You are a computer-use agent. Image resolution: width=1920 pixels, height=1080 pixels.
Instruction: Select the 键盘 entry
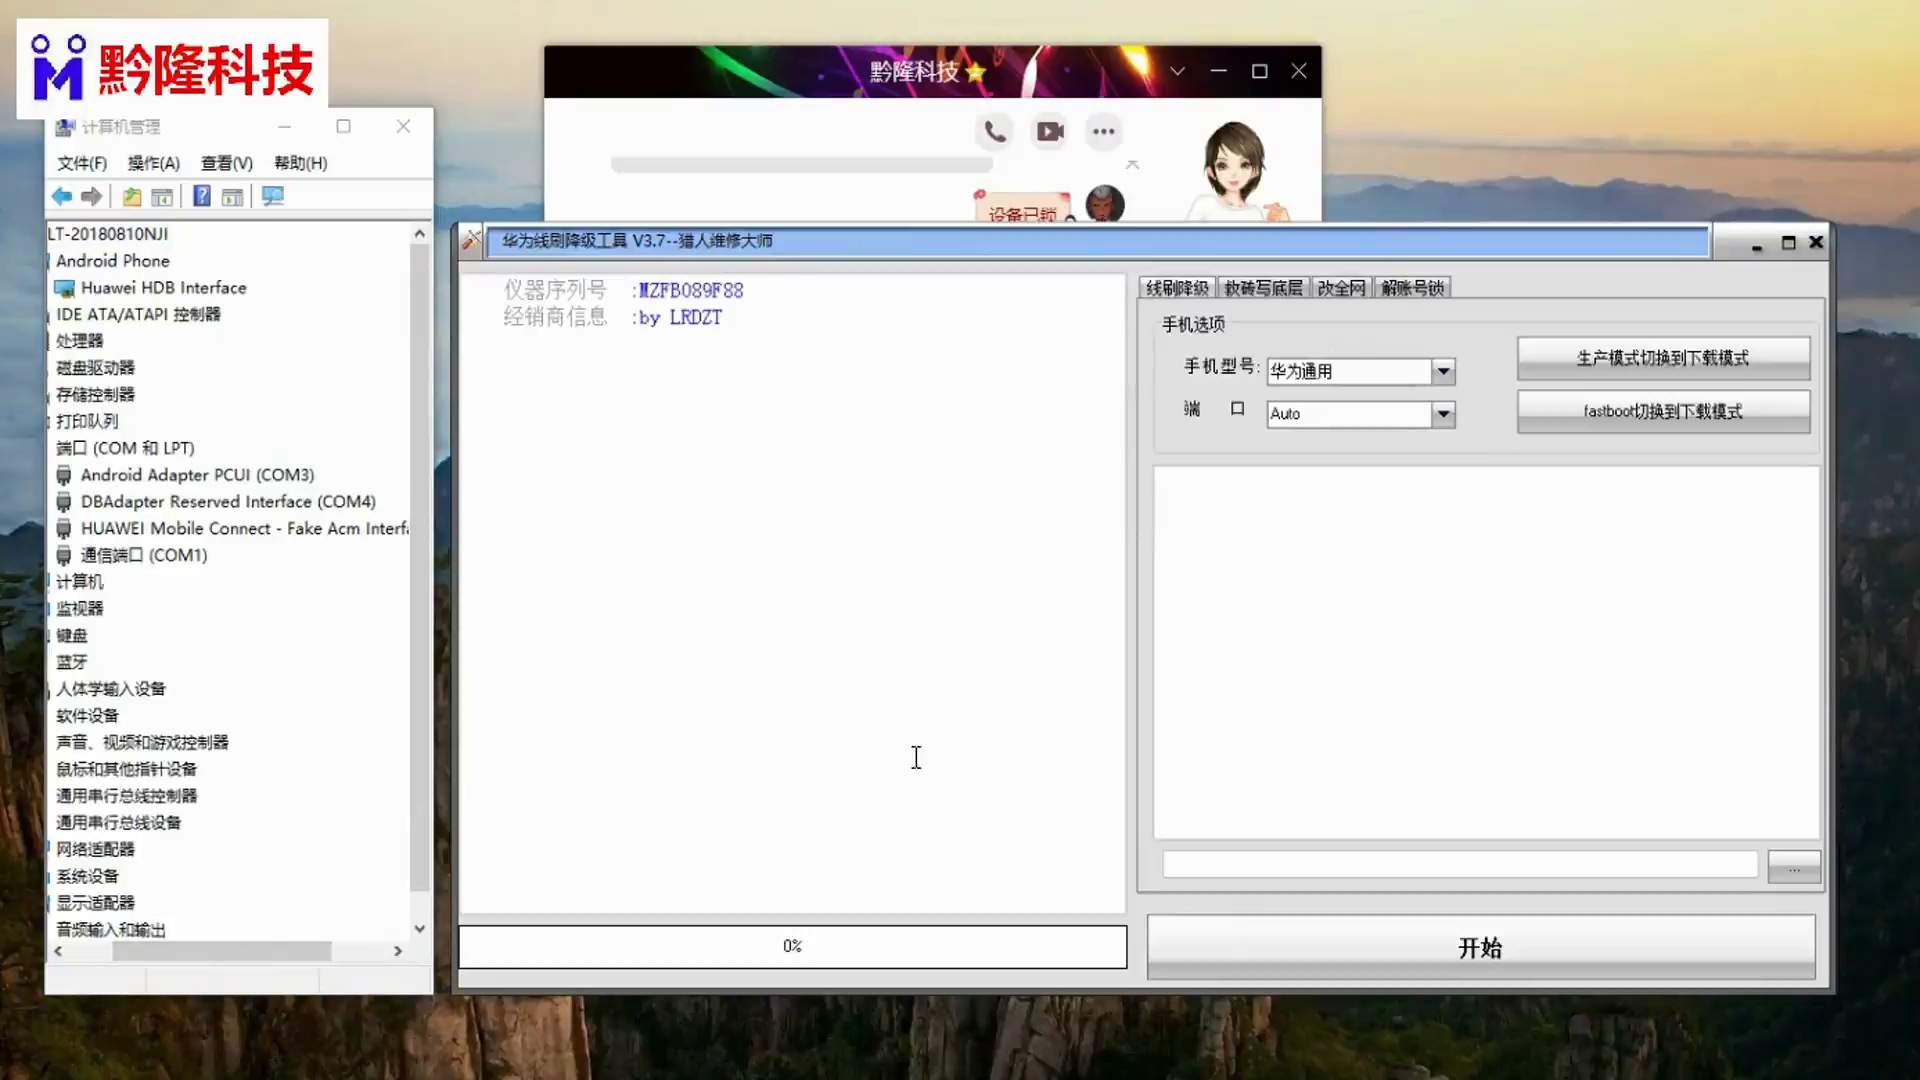(72, 635)
